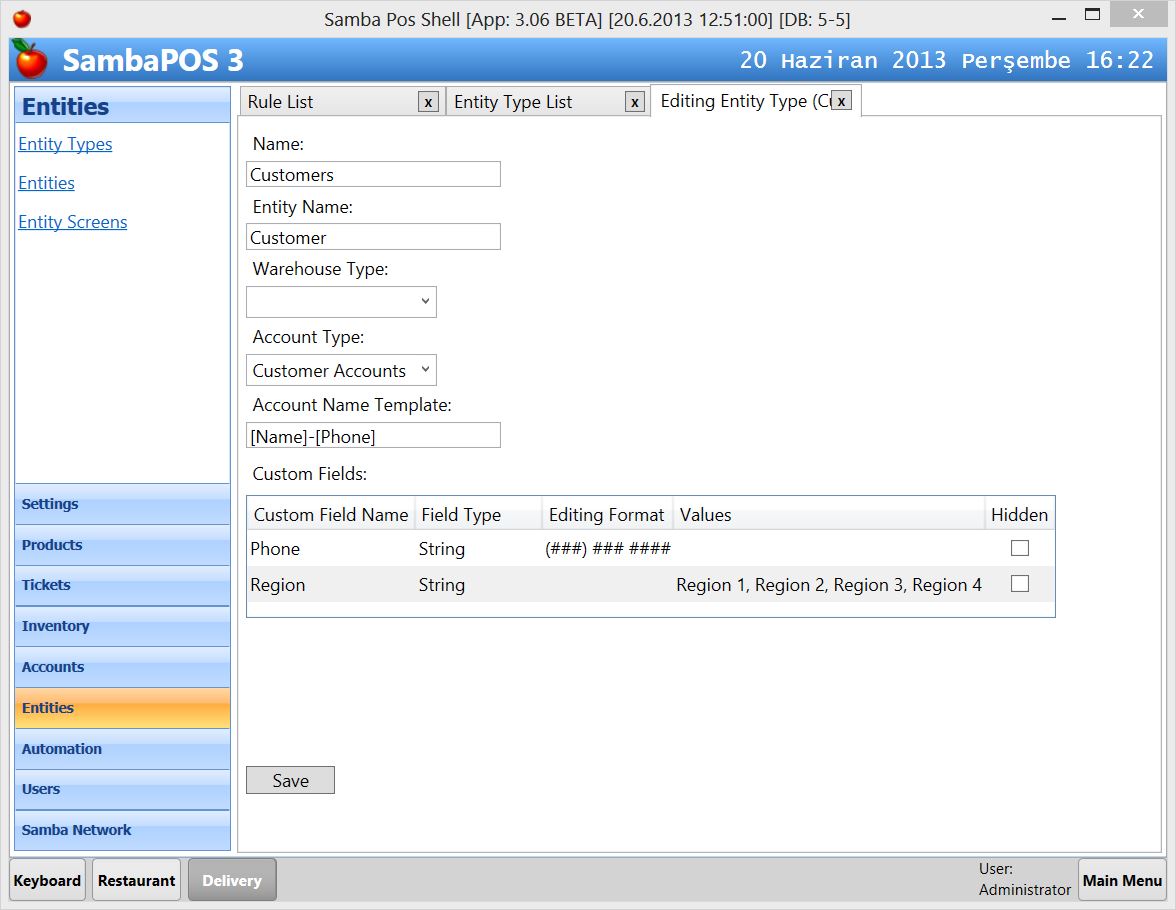
Task: Click the Main Menu button
Action: coord(1122,880)
